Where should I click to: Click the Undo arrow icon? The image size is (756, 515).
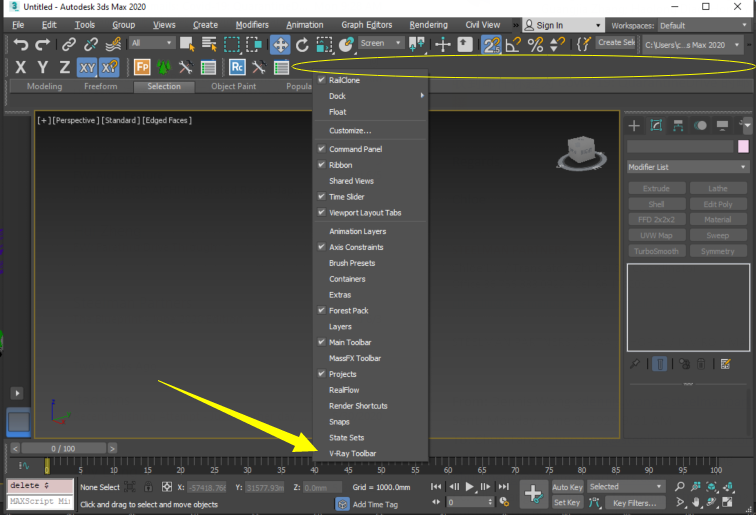point(20,44)
